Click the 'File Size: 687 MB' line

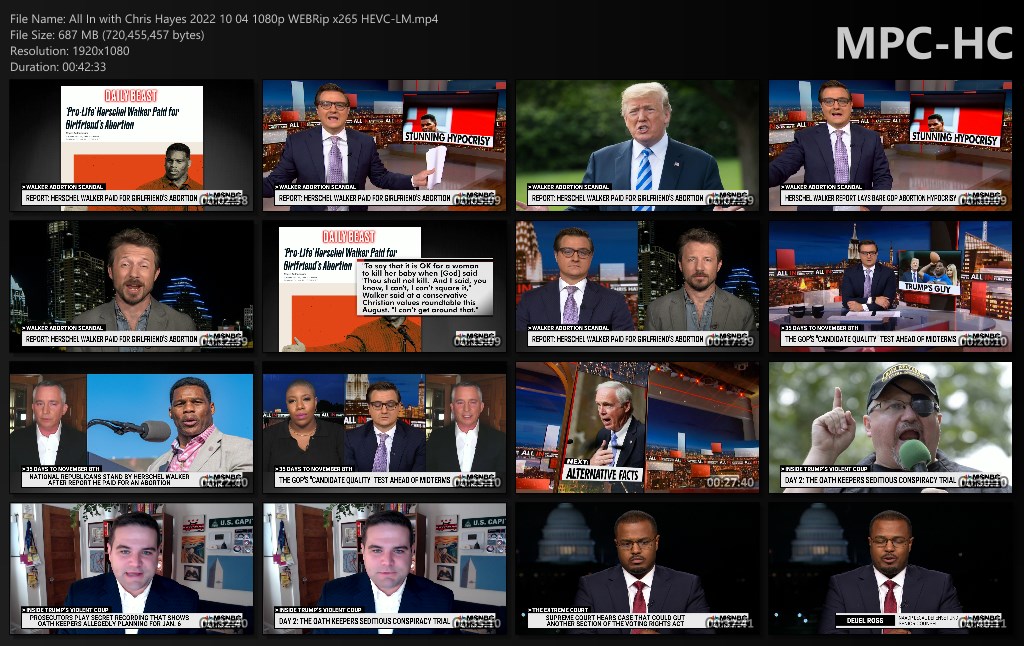click(107, 35)
